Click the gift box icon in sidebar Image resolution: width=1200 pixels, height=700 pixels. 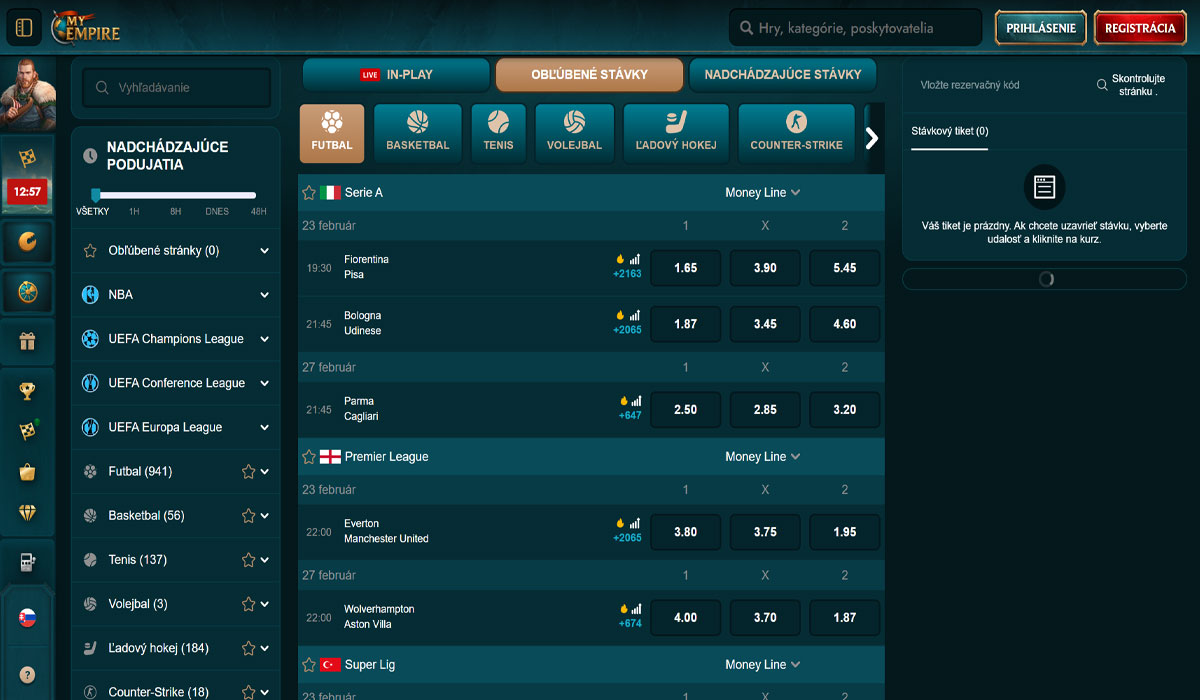[x=27, y=341]
